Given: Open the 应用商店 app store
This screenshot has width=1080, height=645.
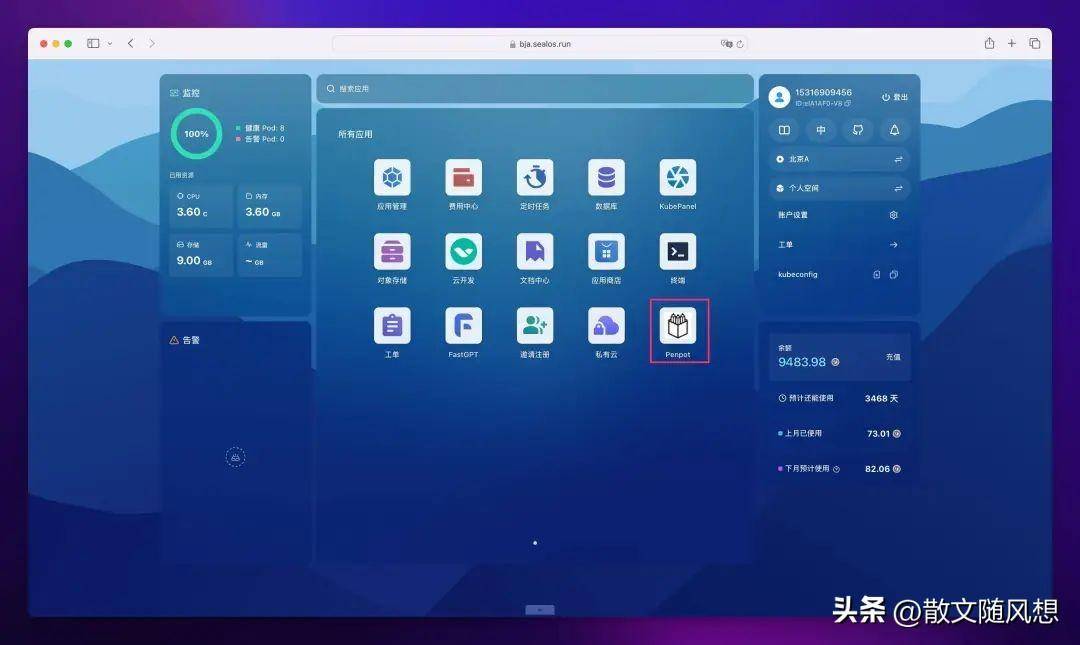Looking at the screenshot, I should tap(606, 252).
